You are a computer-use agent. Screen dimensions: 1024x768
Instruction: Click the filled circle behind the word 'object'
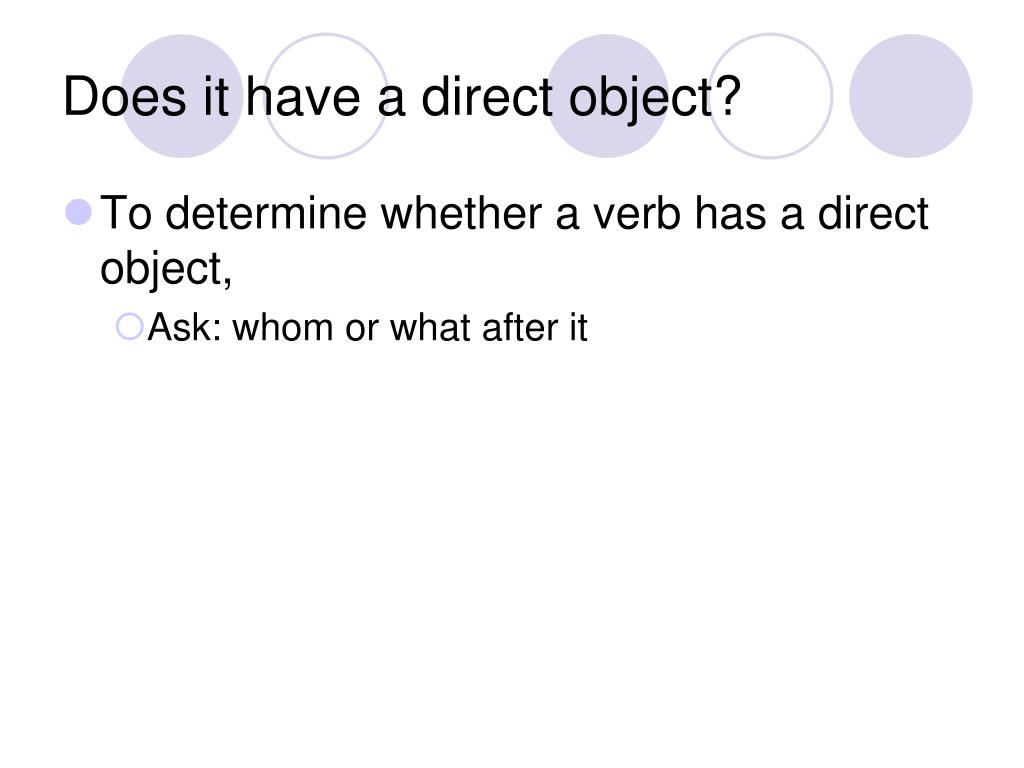[607, 96]
